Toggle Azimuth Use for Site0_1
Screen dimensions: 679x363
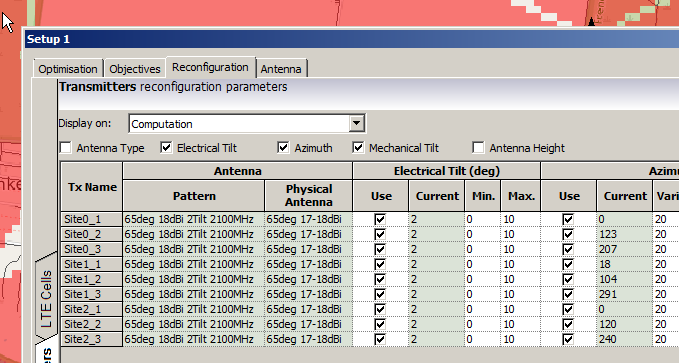(x=568, y=219)
